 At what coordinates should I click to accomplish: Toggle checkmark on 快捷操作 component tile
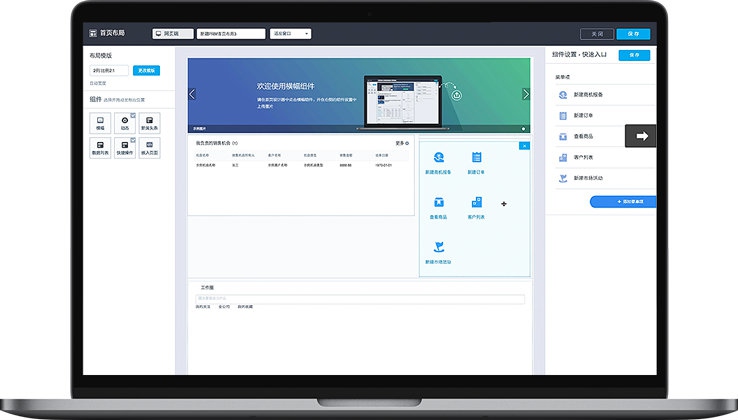tap(133, 140)
